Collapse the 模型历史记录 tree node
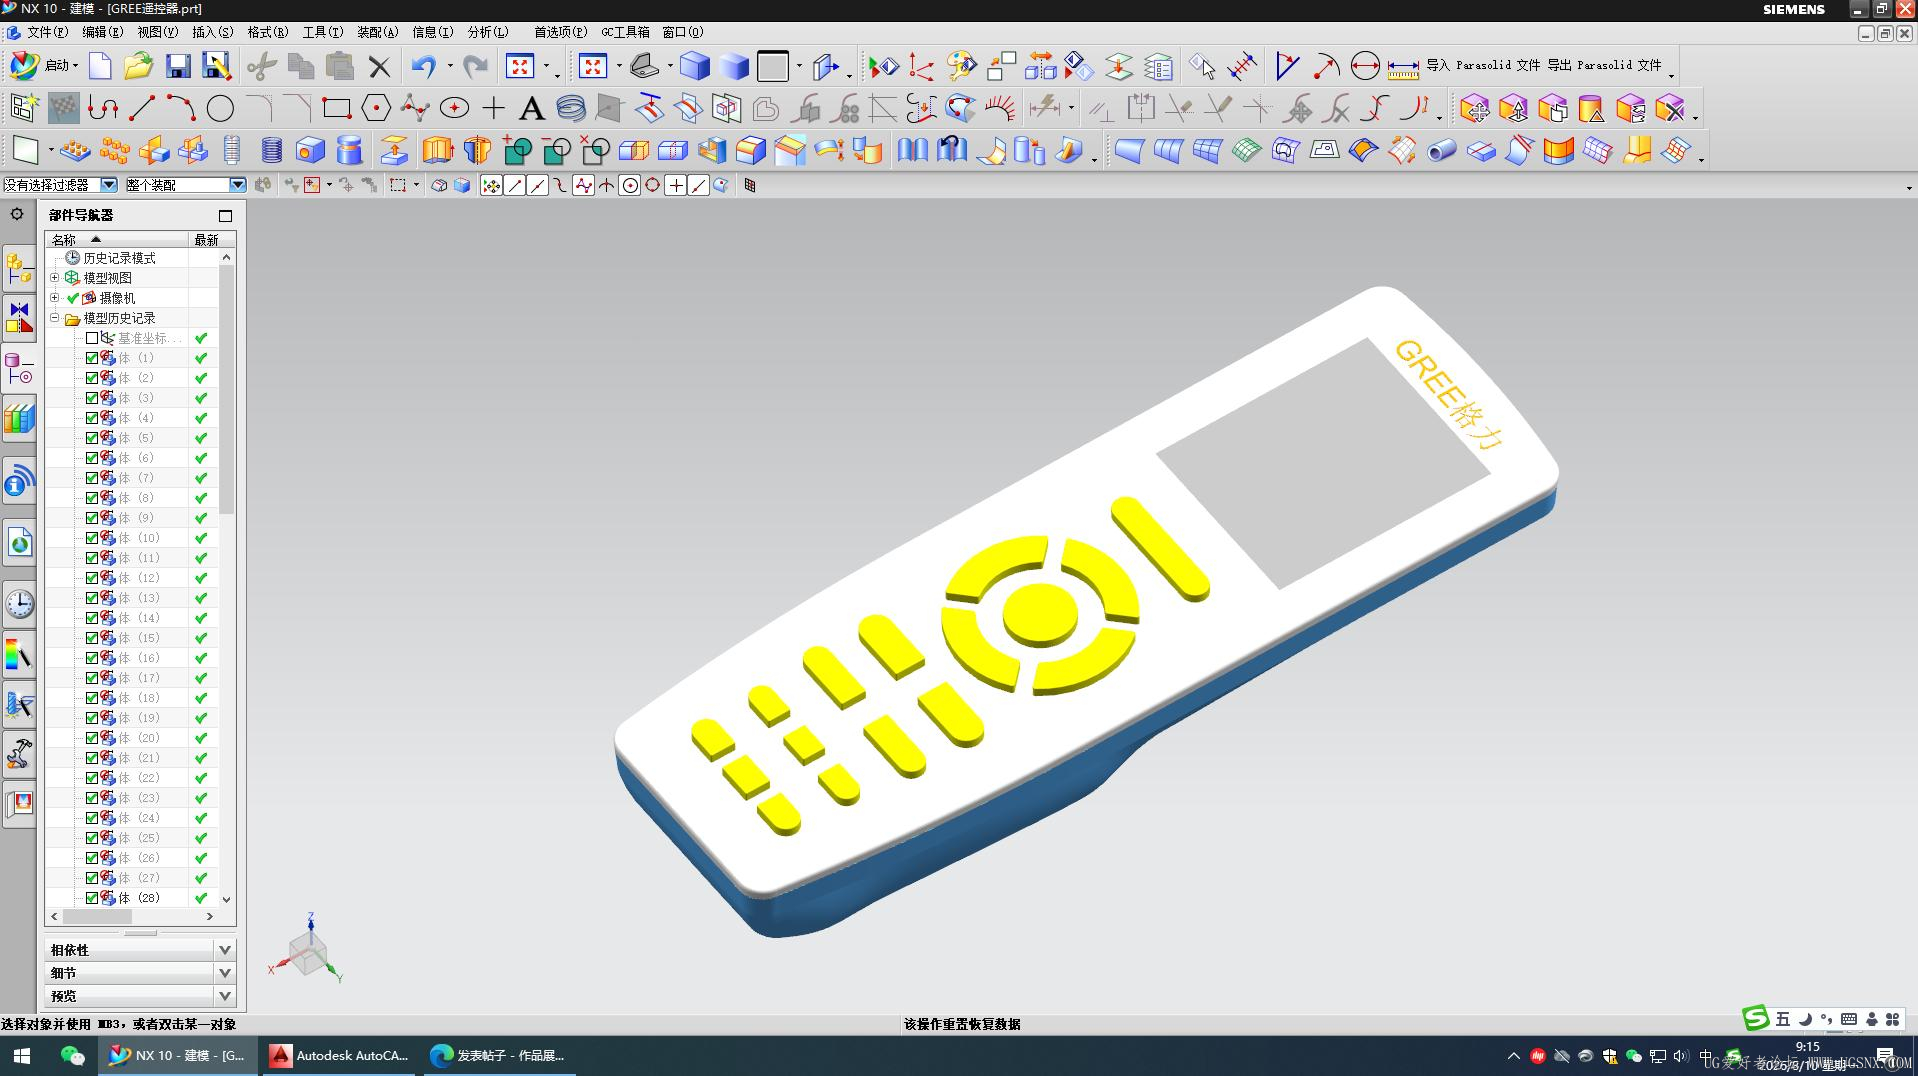Screen dimensions: 1918x1076 (x=55, y=318)
